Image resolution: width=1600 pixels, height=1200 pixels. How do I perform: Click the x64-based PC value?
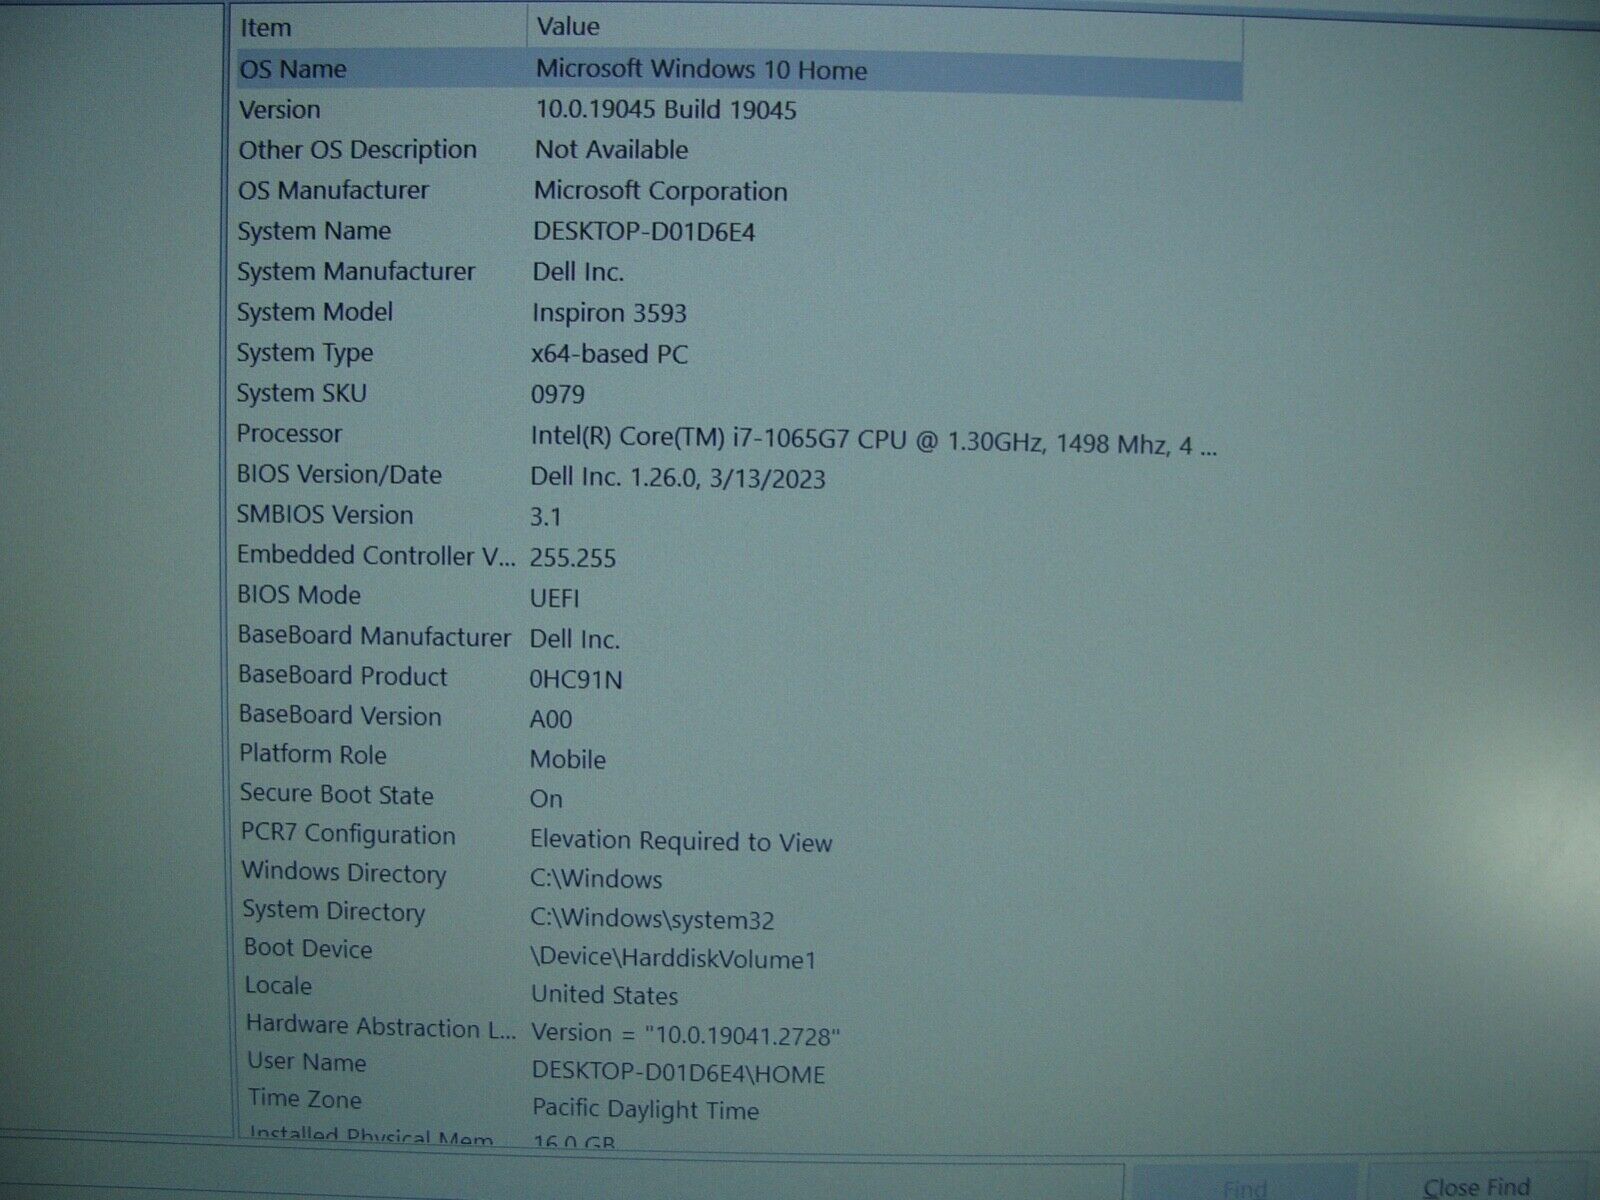(x=609, y=354)
